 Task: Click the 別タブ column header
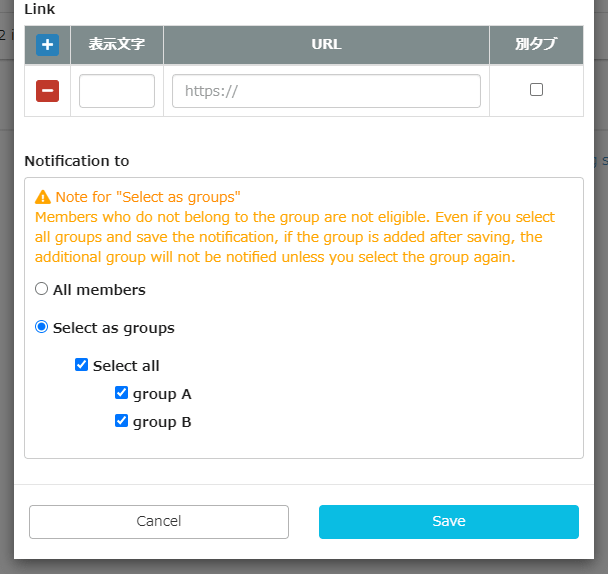coord(536,45)
